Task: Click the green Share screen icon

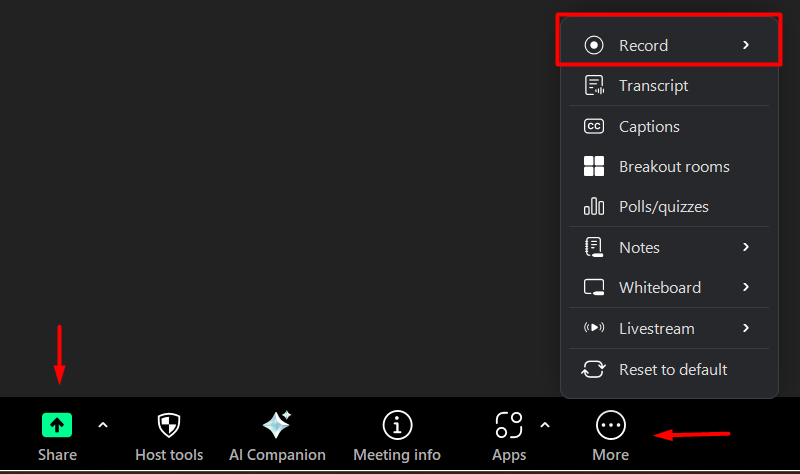Action: pyautogui.click(x=57, y=425)
